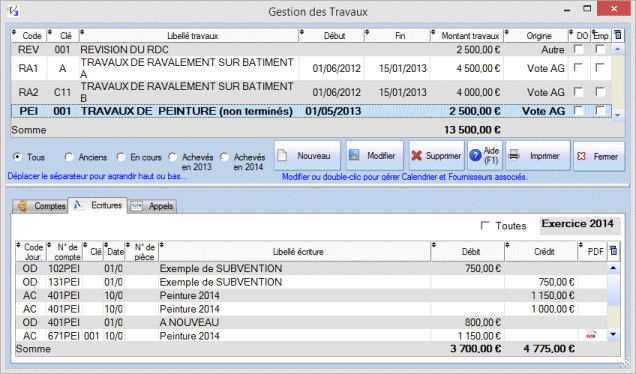Sort by the Fin column header
The width and height of the screenshot is (636, 374).
[398, 36]
